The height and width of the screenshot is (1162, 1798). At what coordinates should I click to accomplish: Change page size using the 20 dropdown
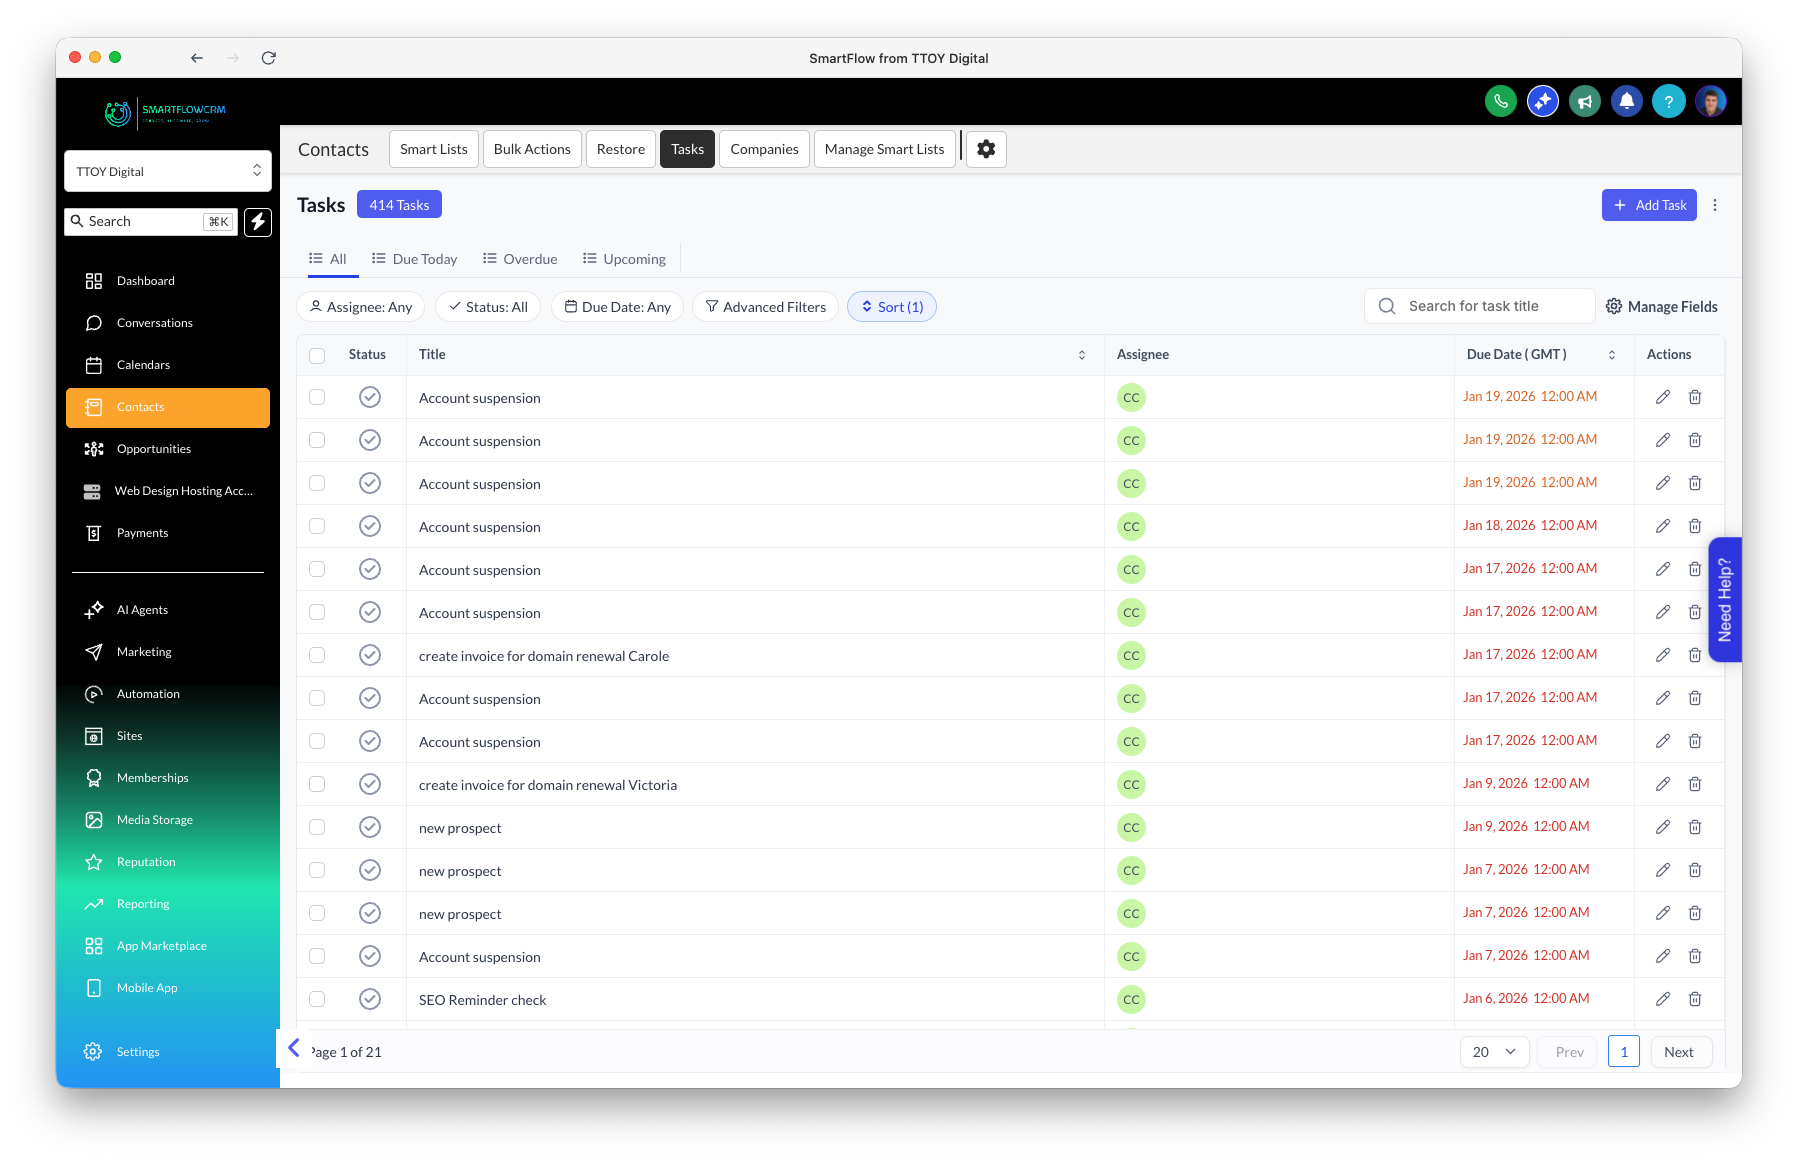(x=1493, y=1051)
